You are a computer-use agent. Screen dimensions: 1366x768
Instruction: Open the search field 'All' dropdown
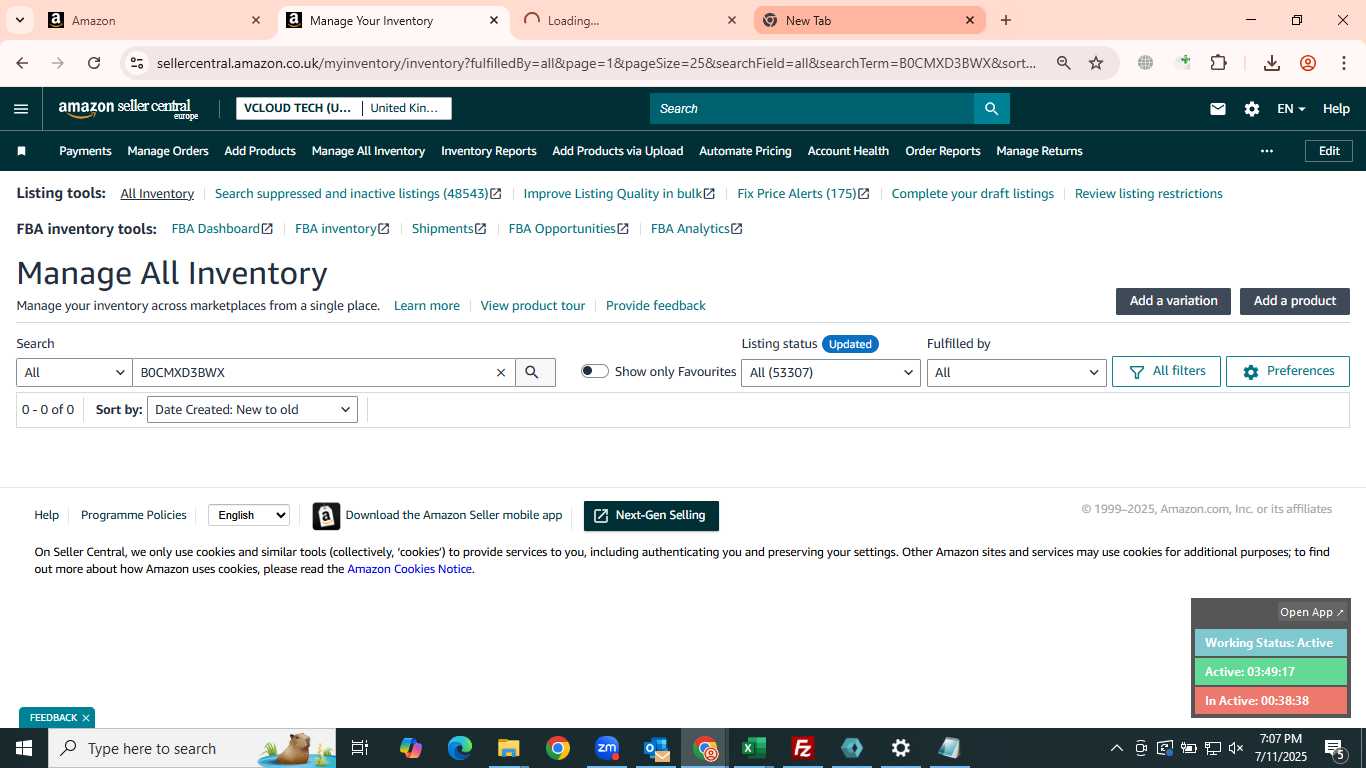[74, 372]
